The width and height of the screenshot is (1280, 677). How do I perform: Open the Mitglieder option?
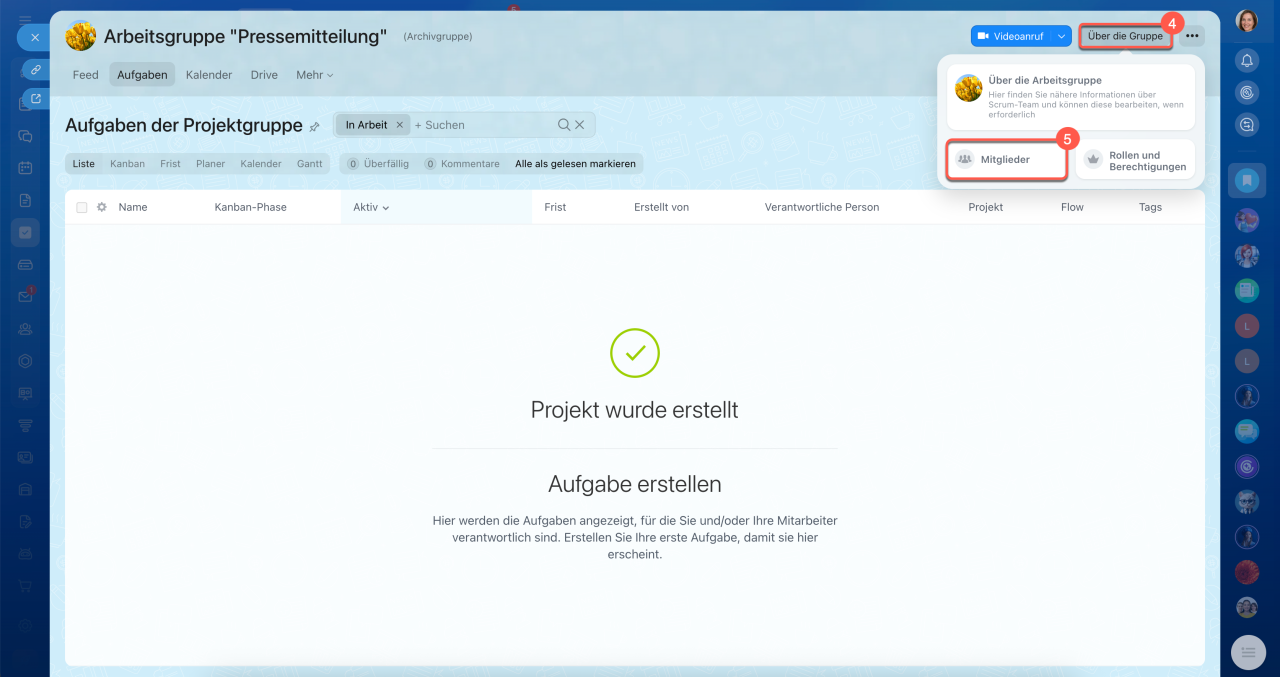click(1007, 159)
